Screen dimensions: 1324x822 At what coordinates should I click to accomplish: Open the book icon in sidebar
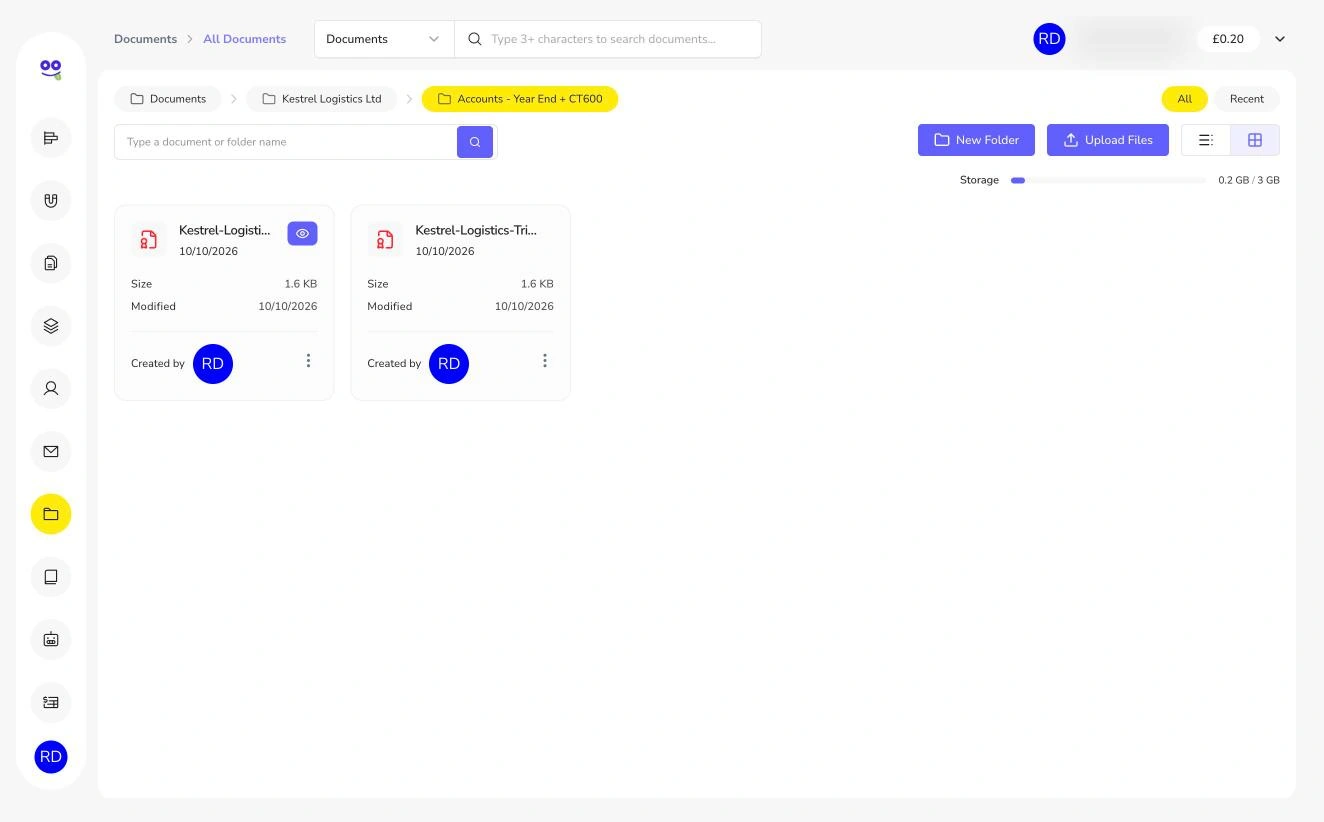[x=51, y=577]
